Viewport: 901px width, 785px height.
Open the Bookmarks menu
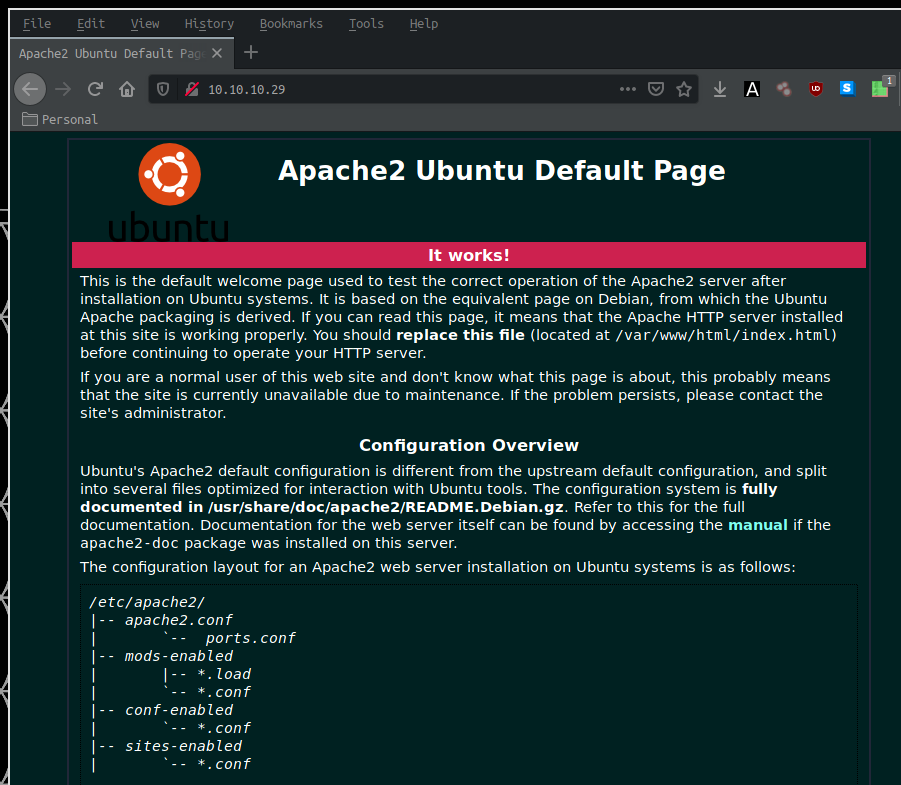point(291,24)
